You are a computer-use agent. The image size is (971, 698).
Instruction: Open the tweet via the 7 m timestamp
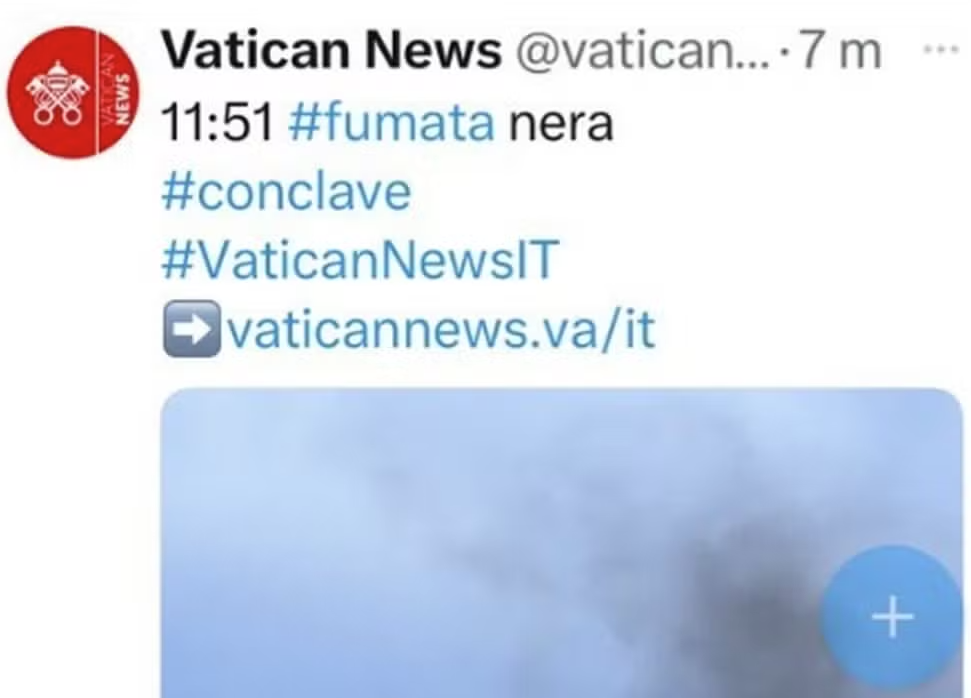pos(840,51)
